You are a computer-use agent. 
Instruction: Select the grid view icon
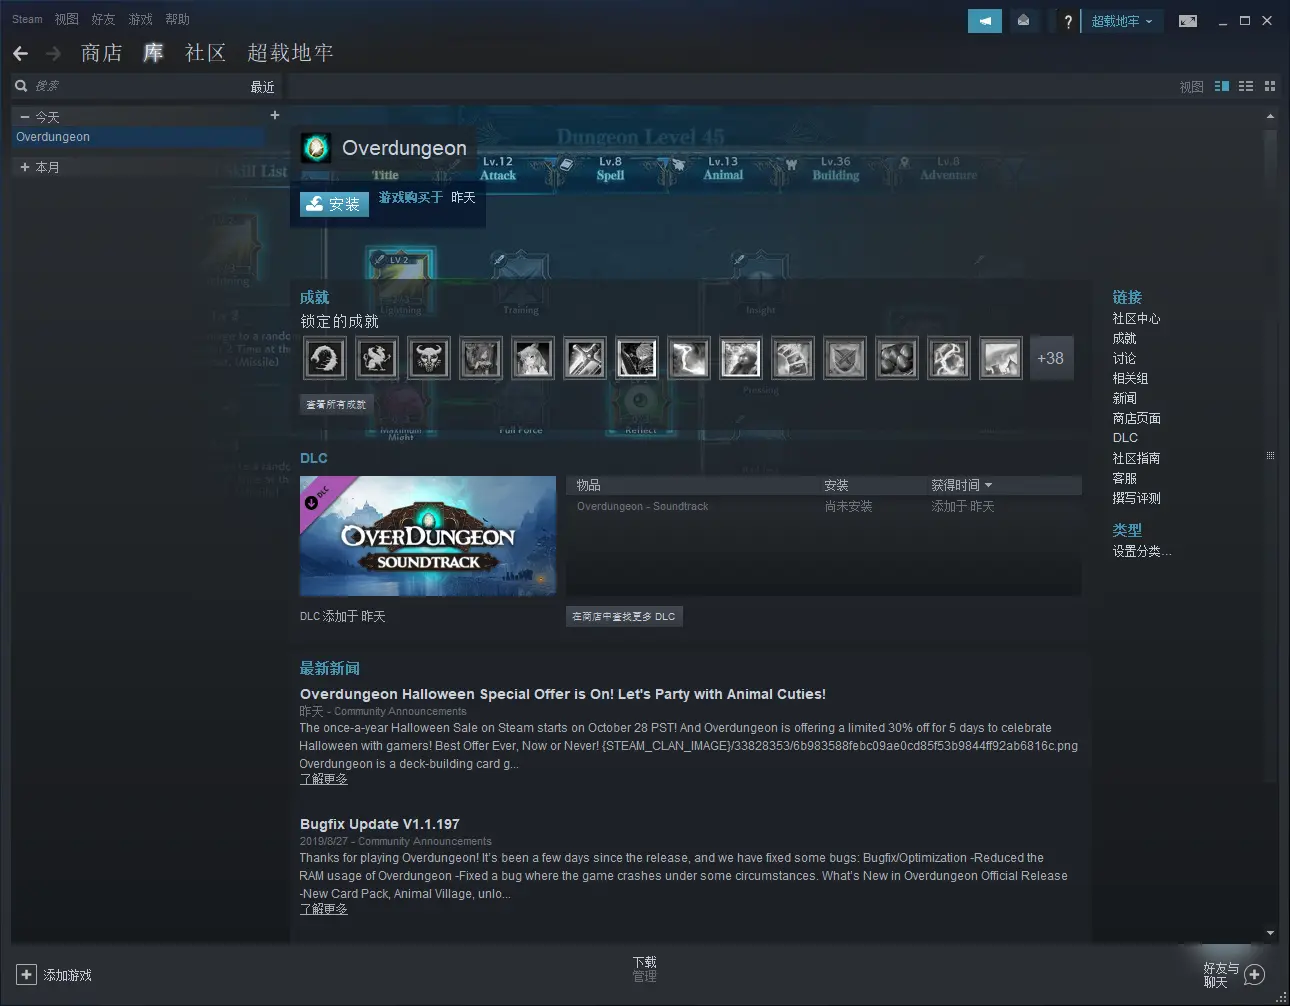[1270, 86]
